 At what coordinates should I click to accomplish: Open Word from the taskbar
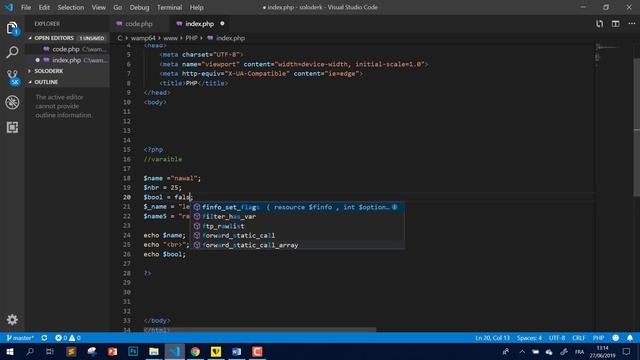pyautogui.click(x=237, y=351)
